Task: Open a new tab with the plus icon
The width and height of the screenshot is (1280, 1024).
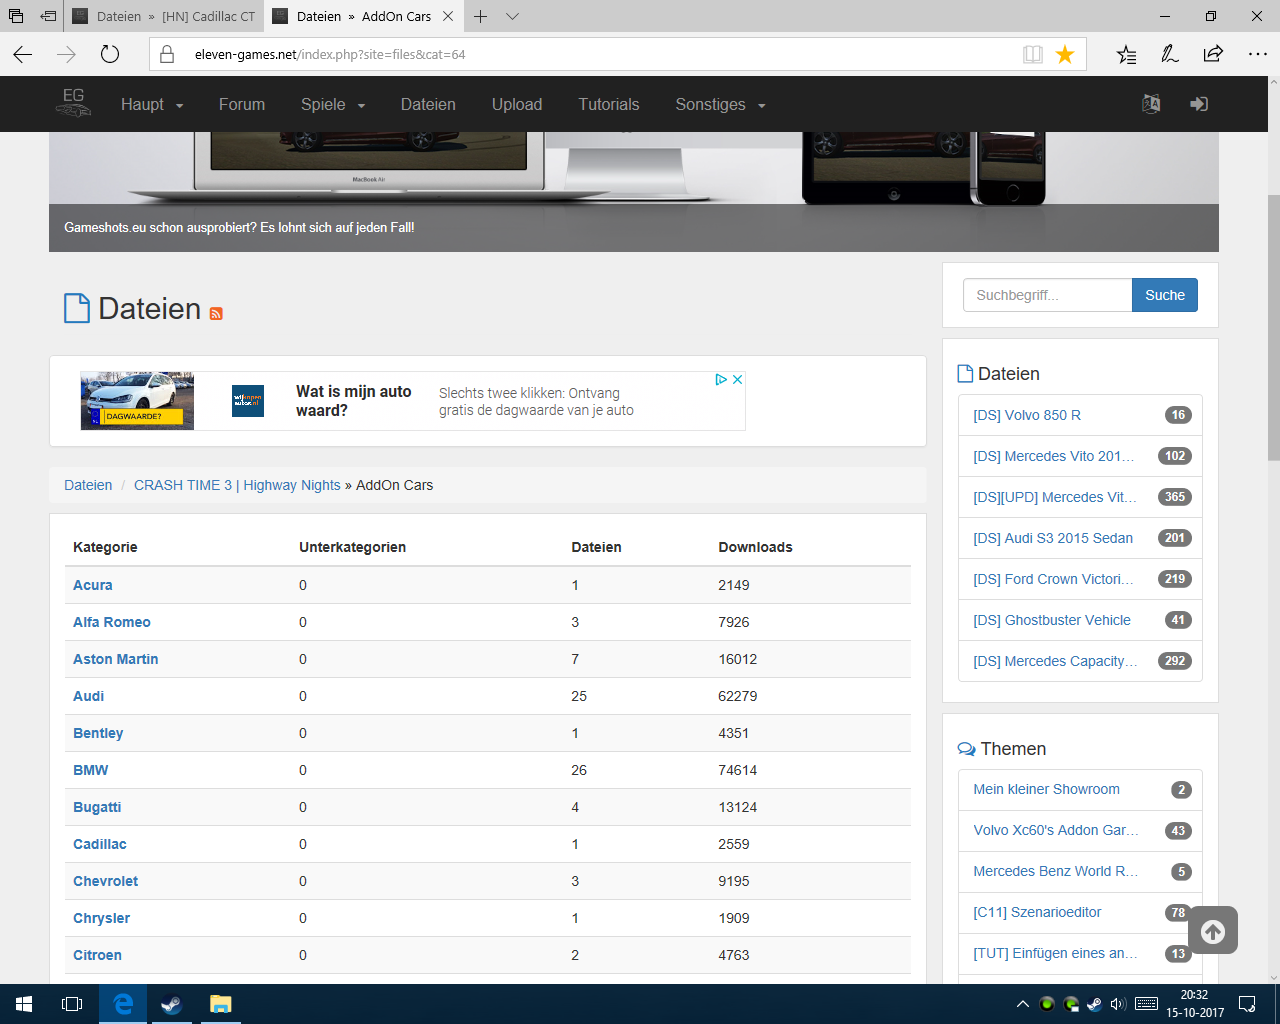Action: tap(480, 16)
